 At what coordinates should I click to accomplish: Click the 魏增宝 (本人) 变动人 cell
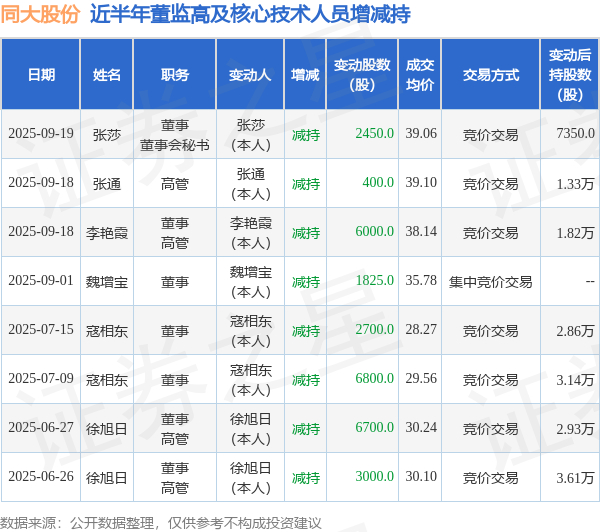point(251,282)
